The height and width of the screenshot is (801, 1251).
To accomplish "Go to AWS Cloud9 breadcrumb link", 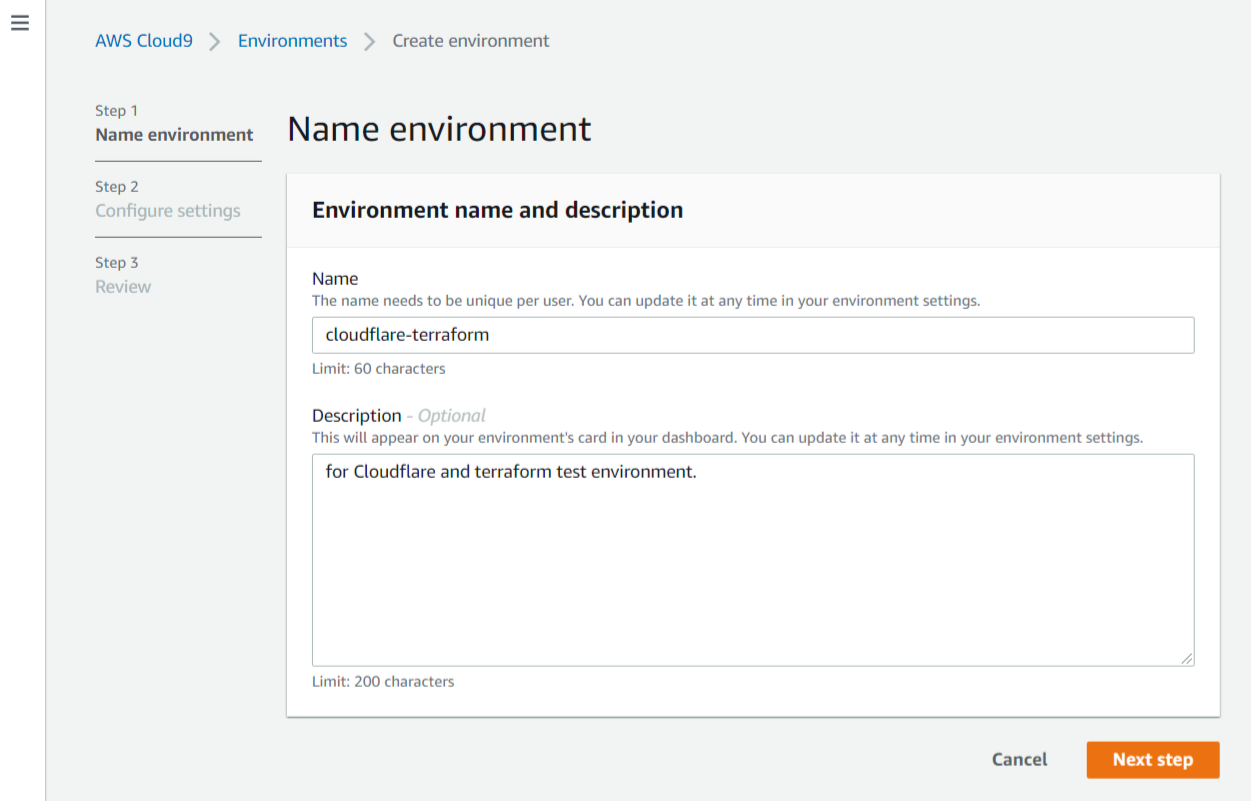I will (144, 41).
